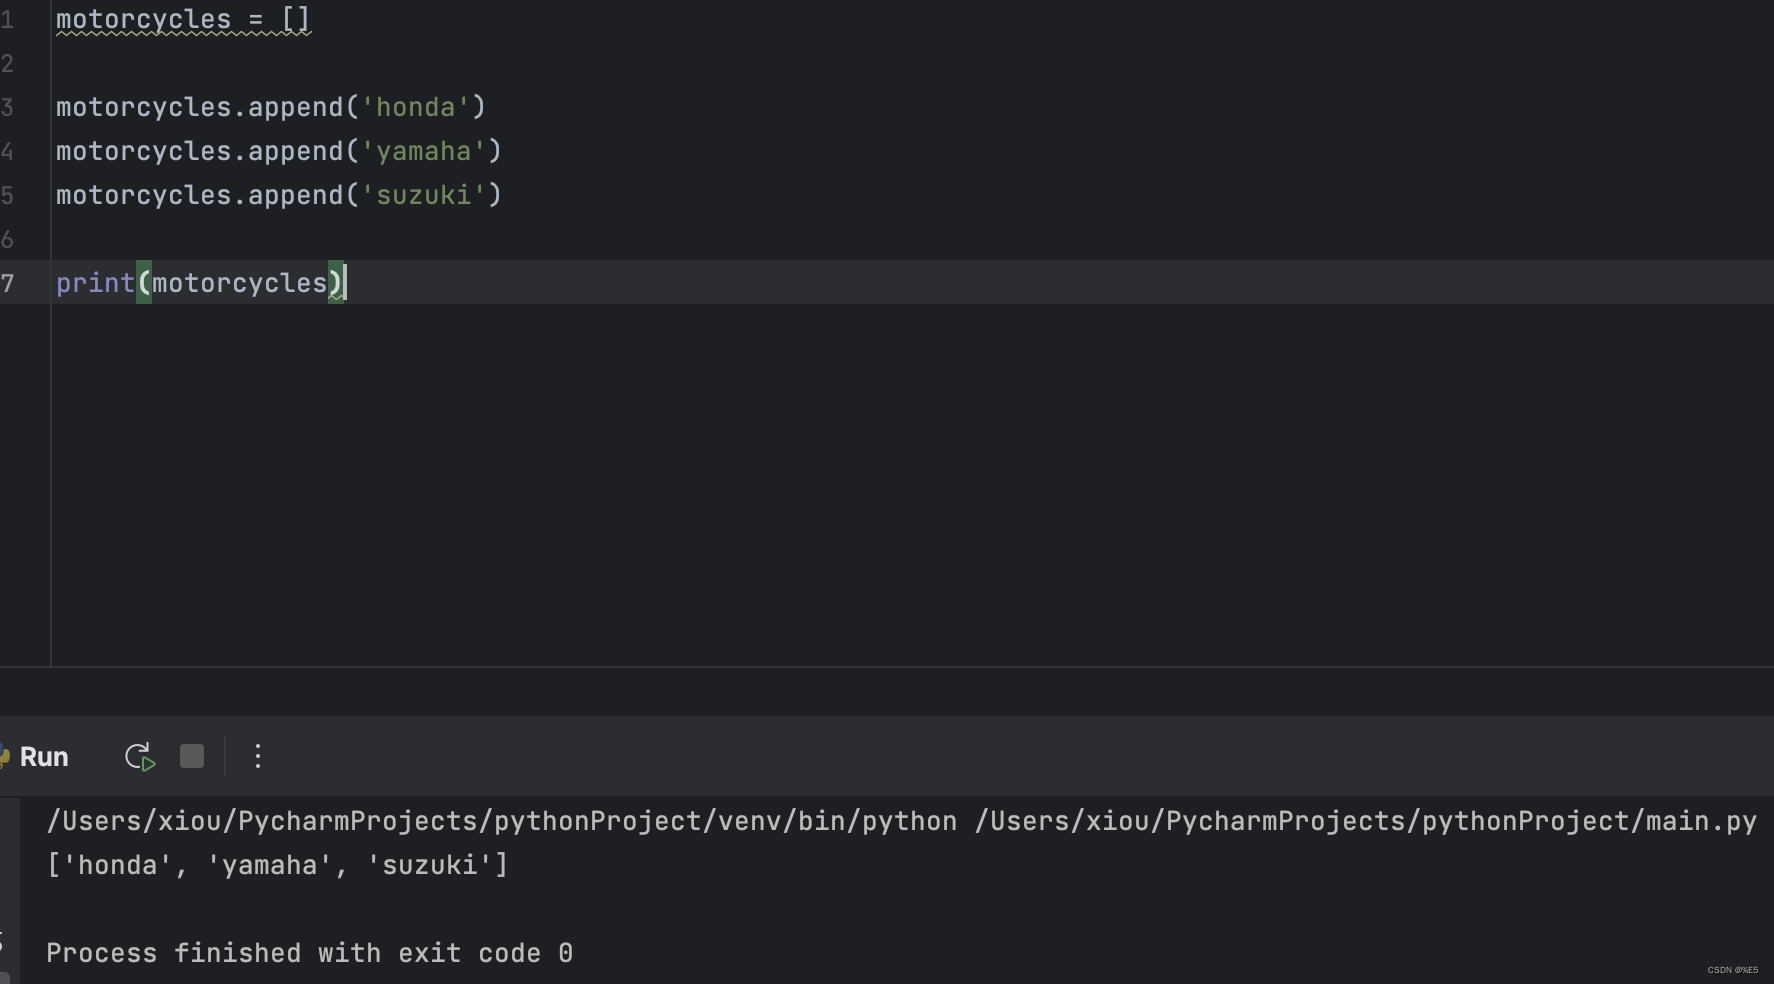
Task: Click the append method on line 4
Action: pos(296,151)
